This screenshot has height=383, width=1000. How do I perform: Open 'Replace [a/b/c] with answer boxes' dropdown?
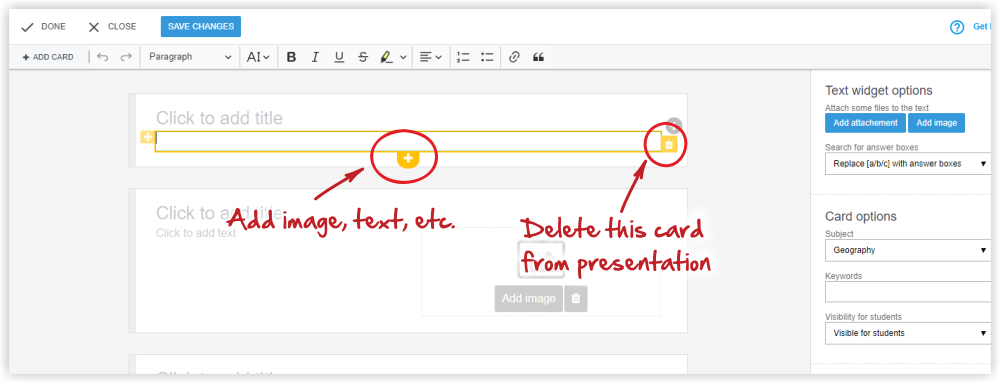[x=909, y=164]
